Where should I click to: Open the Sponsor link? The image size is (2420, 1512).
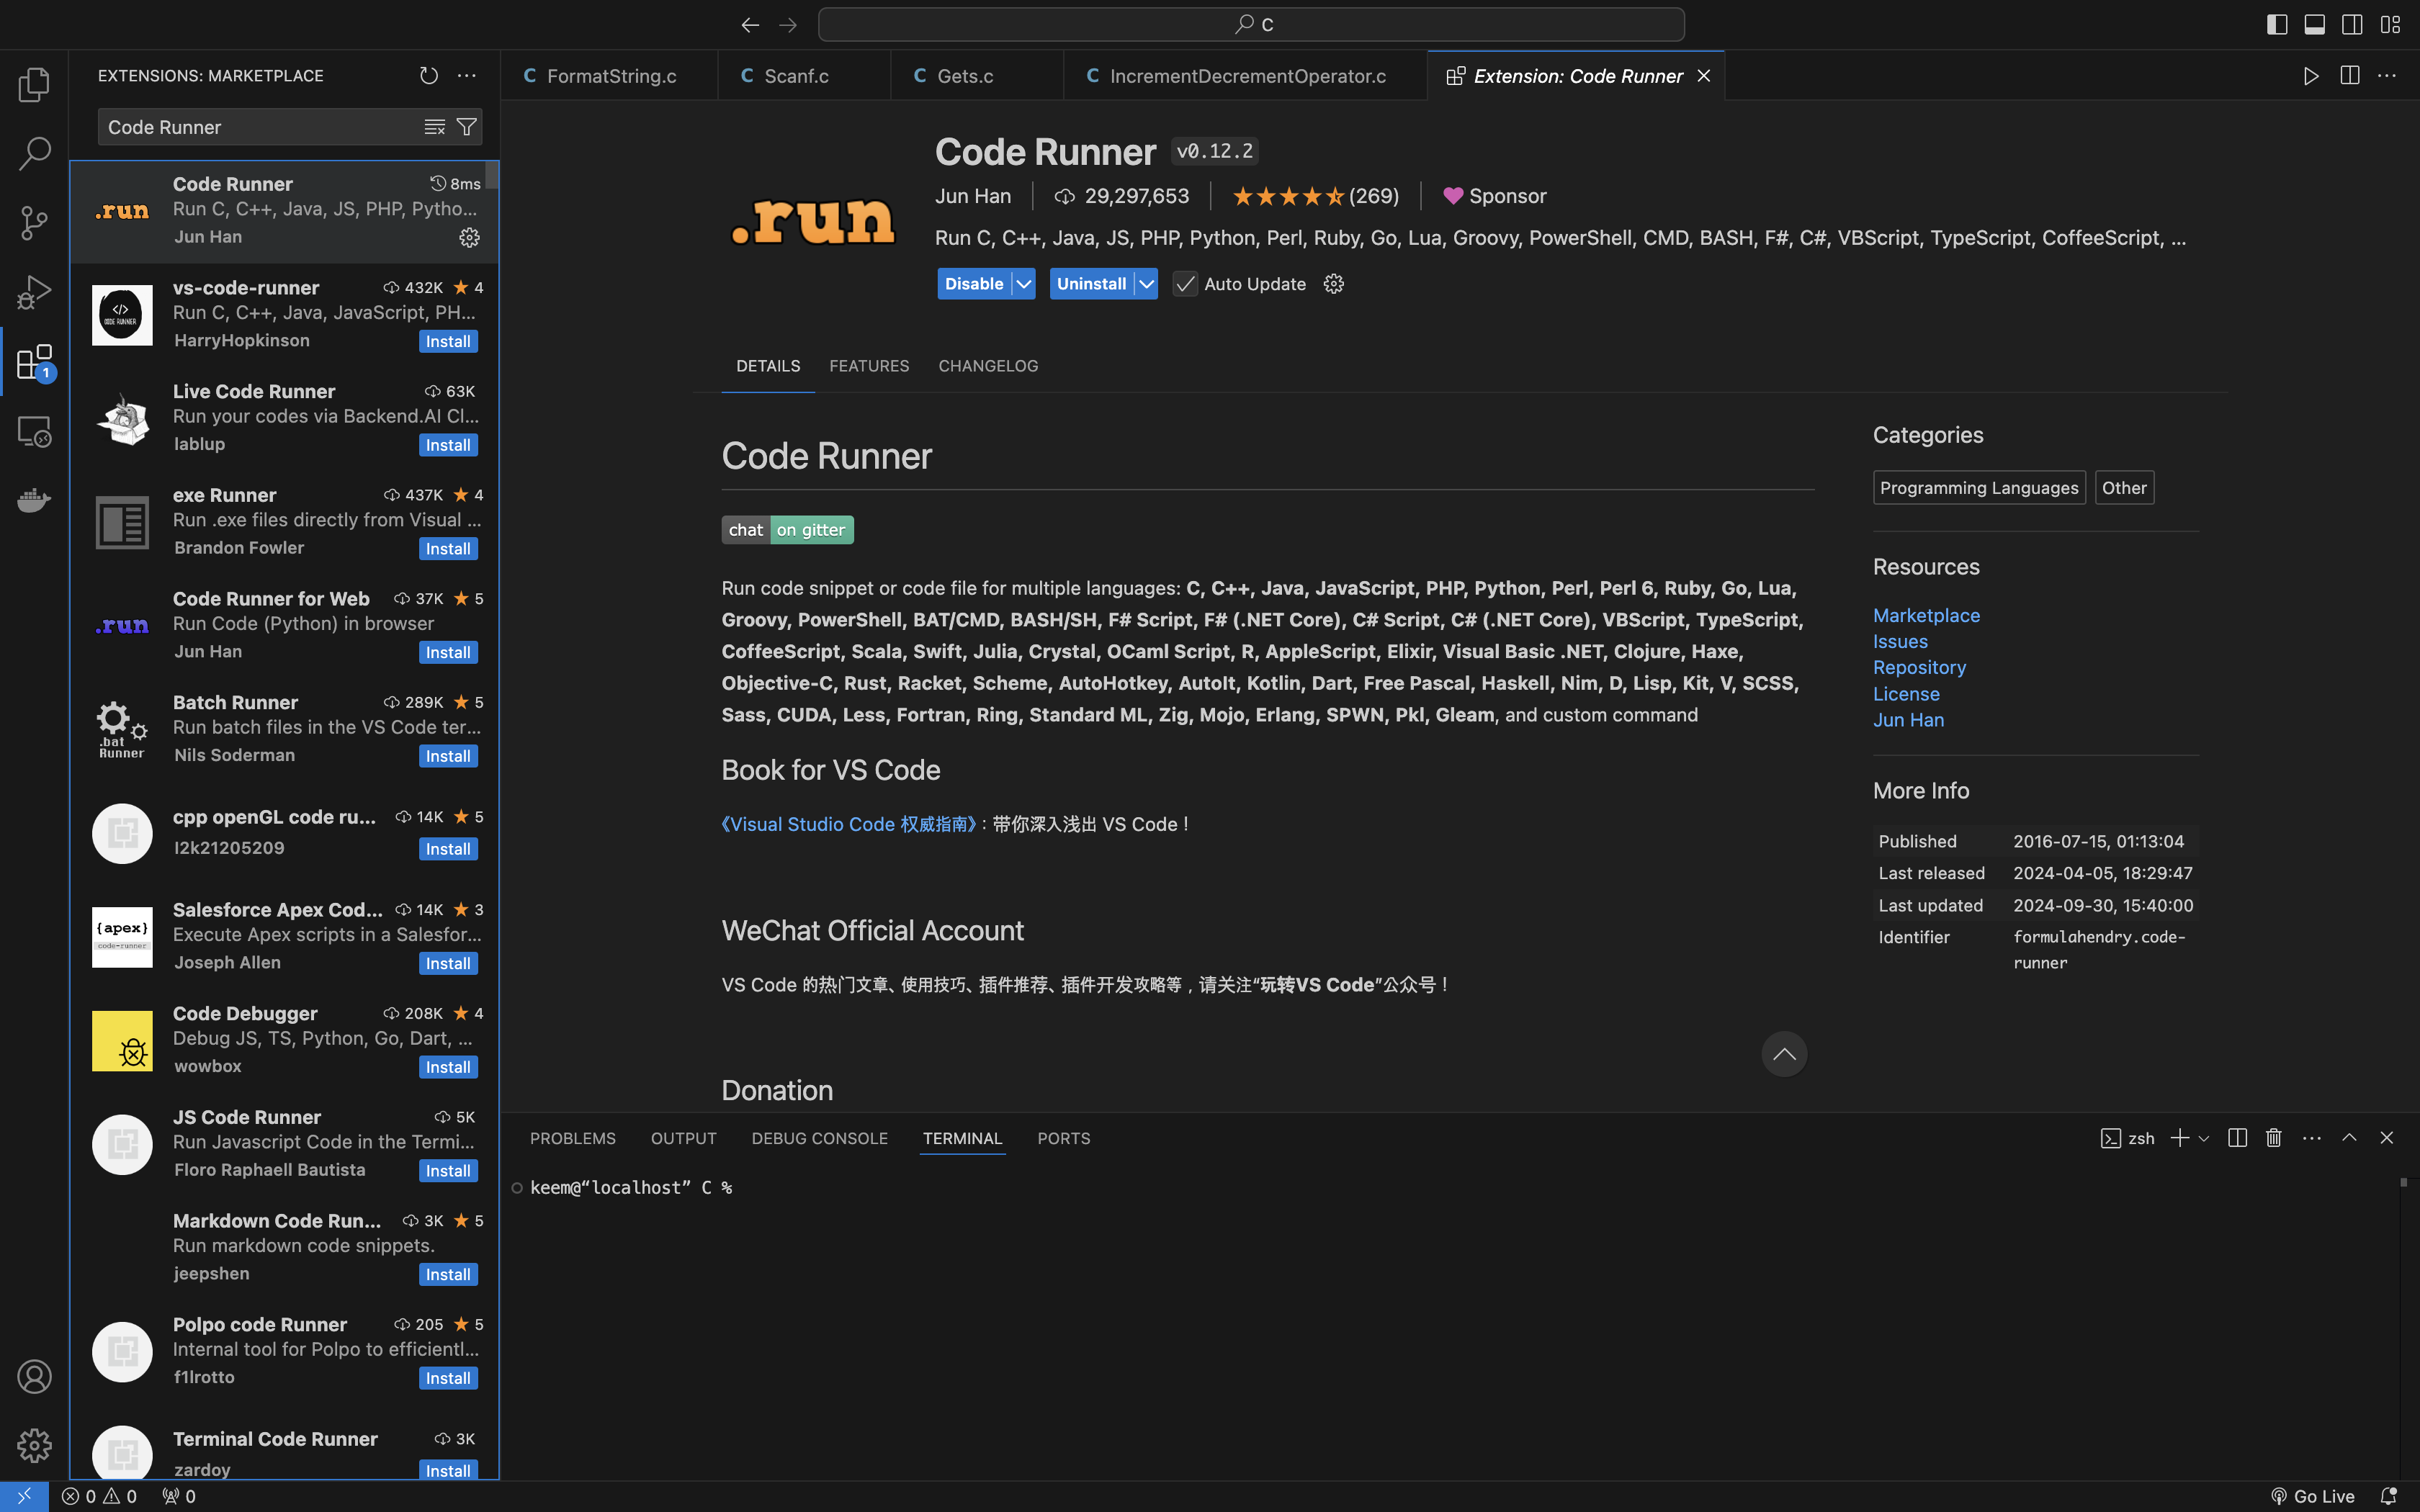pyautogui.click(x=1495, y=196)
